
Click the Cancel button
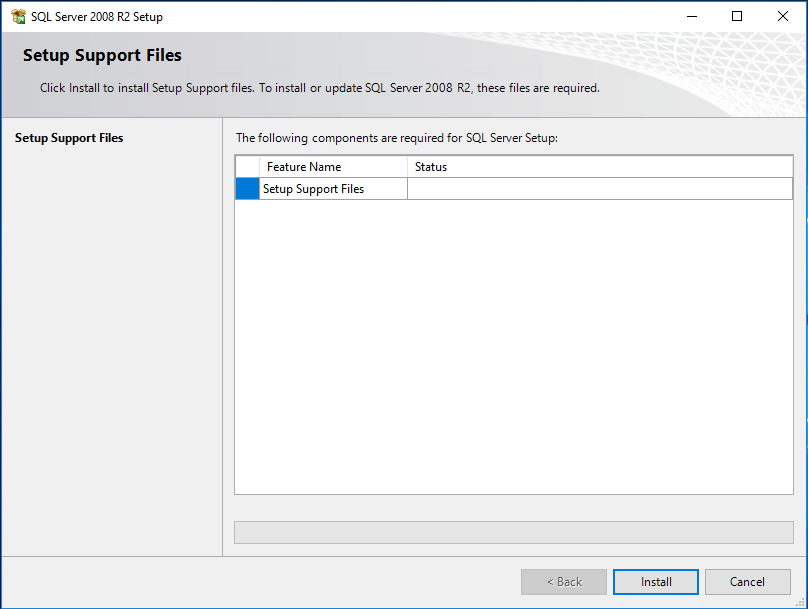click(x=747, y=582)
